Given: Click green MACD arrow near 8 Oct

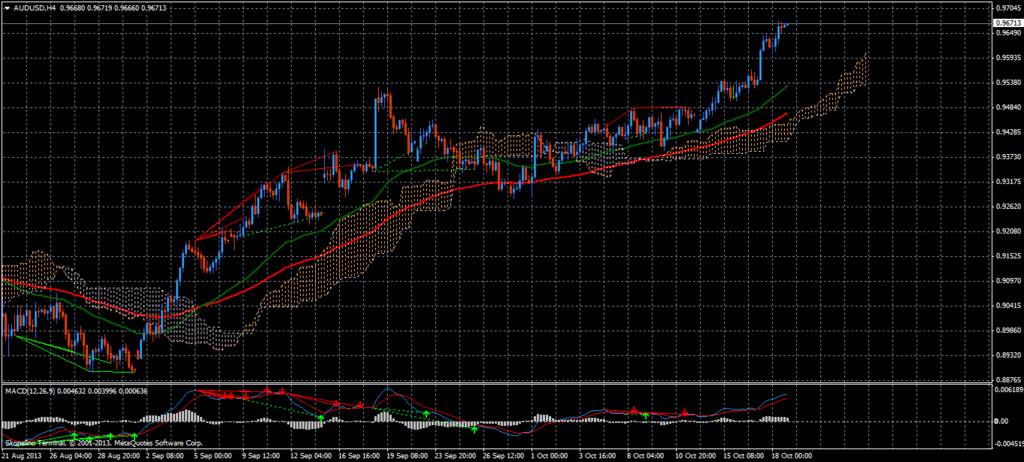Looking at the screenshot, I should (646, 414).
